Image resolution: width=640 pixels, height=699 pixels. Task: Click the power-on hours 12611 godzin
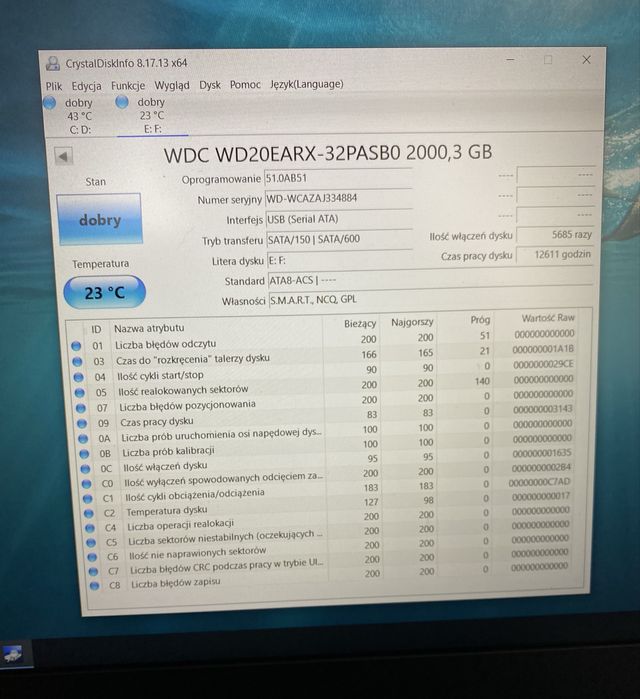click(555, 255)
